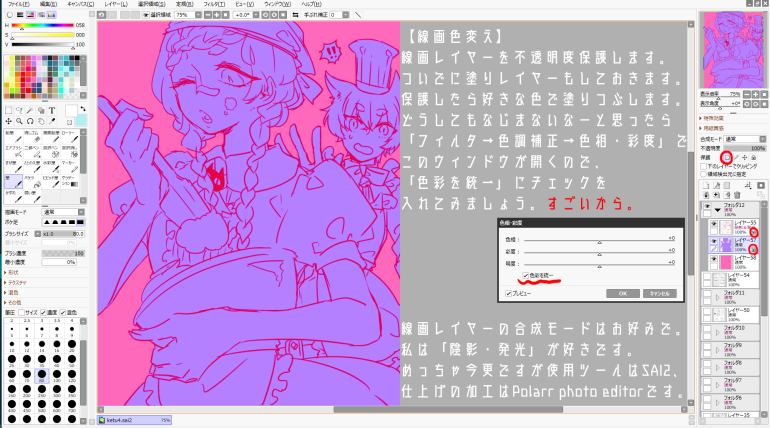Toggle 混色 pressure checkbox

click(x=63, y=312)
